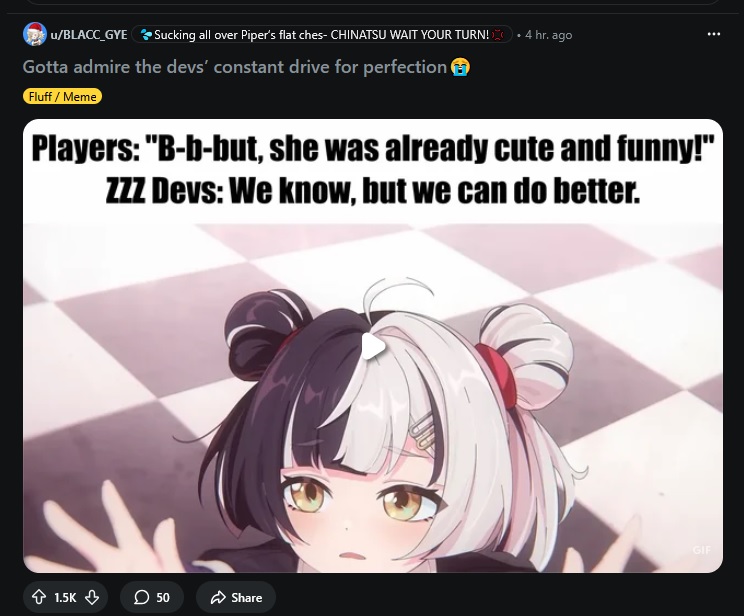The width and height of the screenshot is (744, 616).
Task: Click the GIF badge on the image
Action: pyautogui.click(x=701, y=550)
